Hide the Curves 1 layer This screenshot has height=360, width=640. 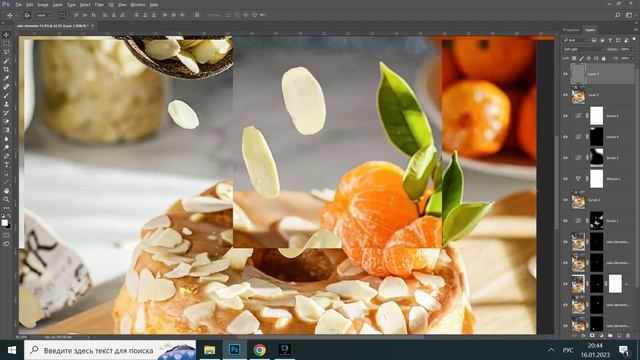coord(565,221)
